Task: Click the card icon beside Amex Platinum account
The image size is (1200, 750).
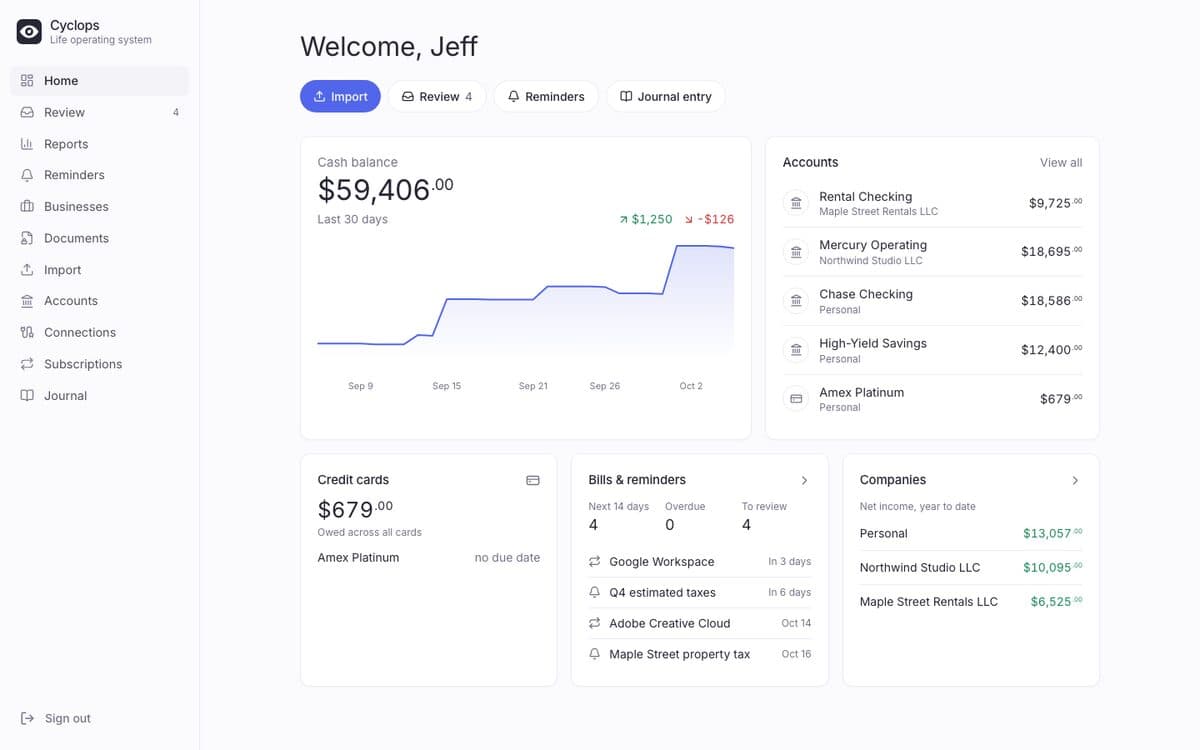Action: pos(796,399)
